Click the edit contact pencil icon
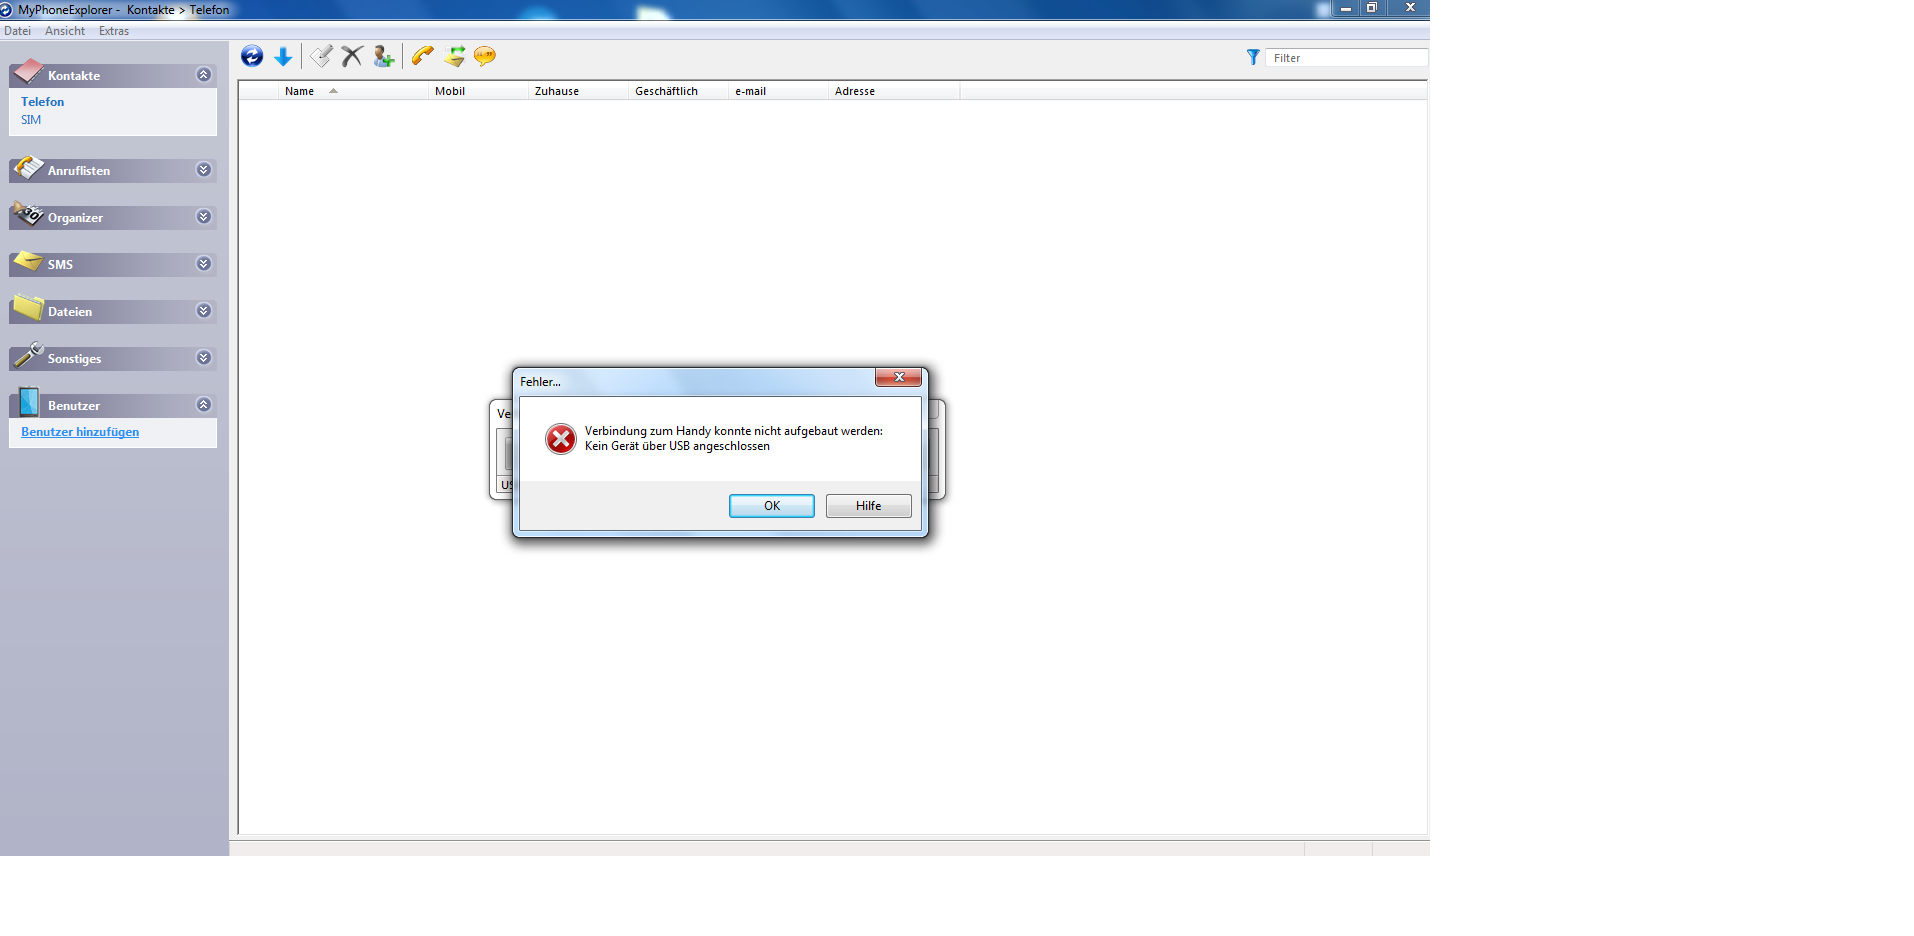 321,56
